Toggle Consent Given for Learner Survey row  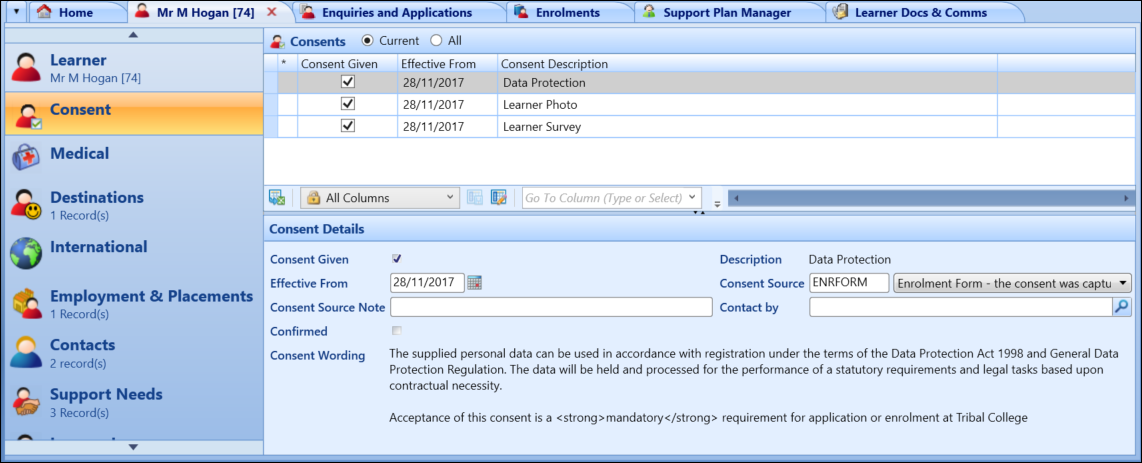[x=348, y=126]
